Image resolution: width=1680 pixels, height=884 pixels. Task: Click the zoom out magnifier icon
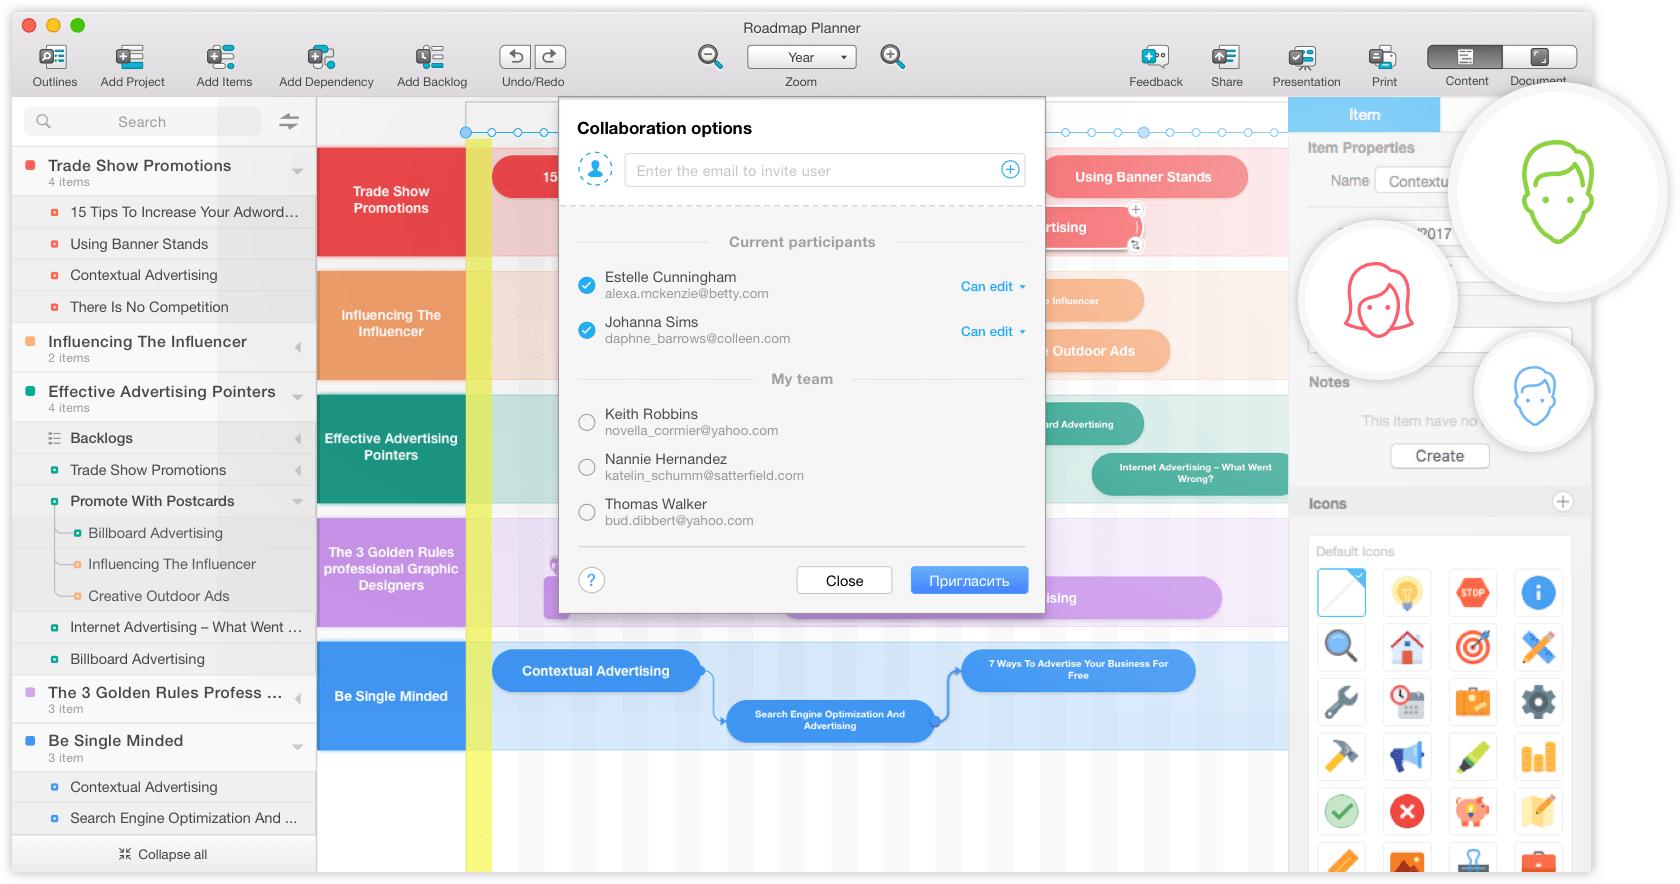[710, 57]
